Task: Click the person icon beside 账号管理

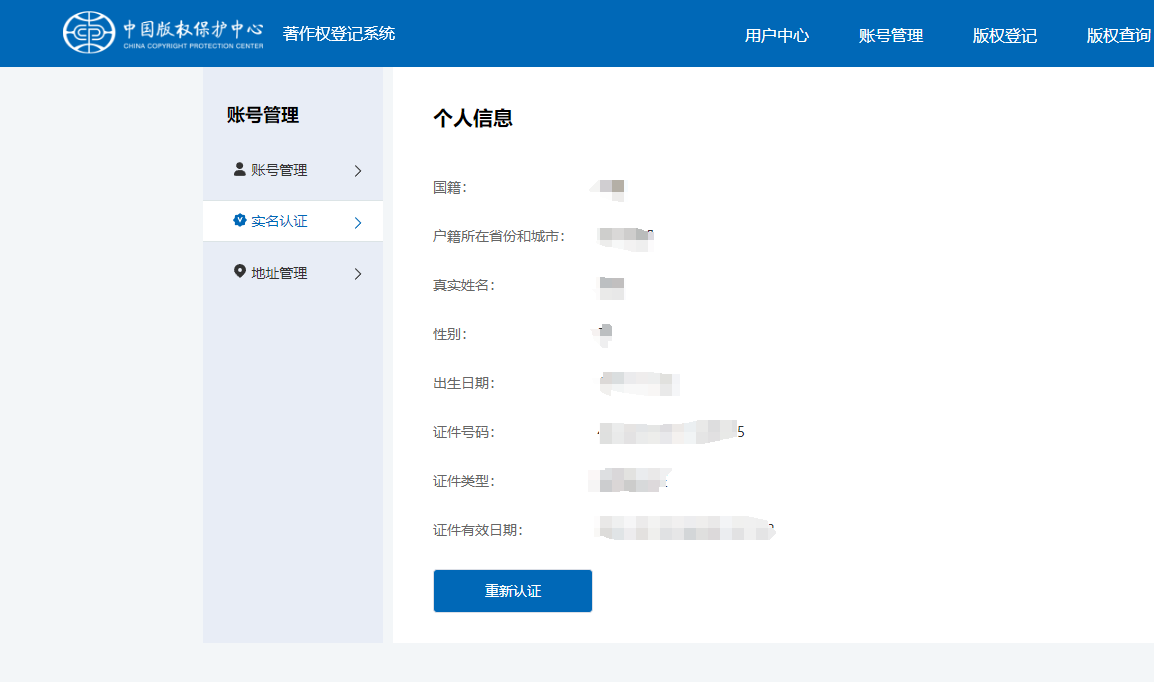Action: (x=239, y=169)
